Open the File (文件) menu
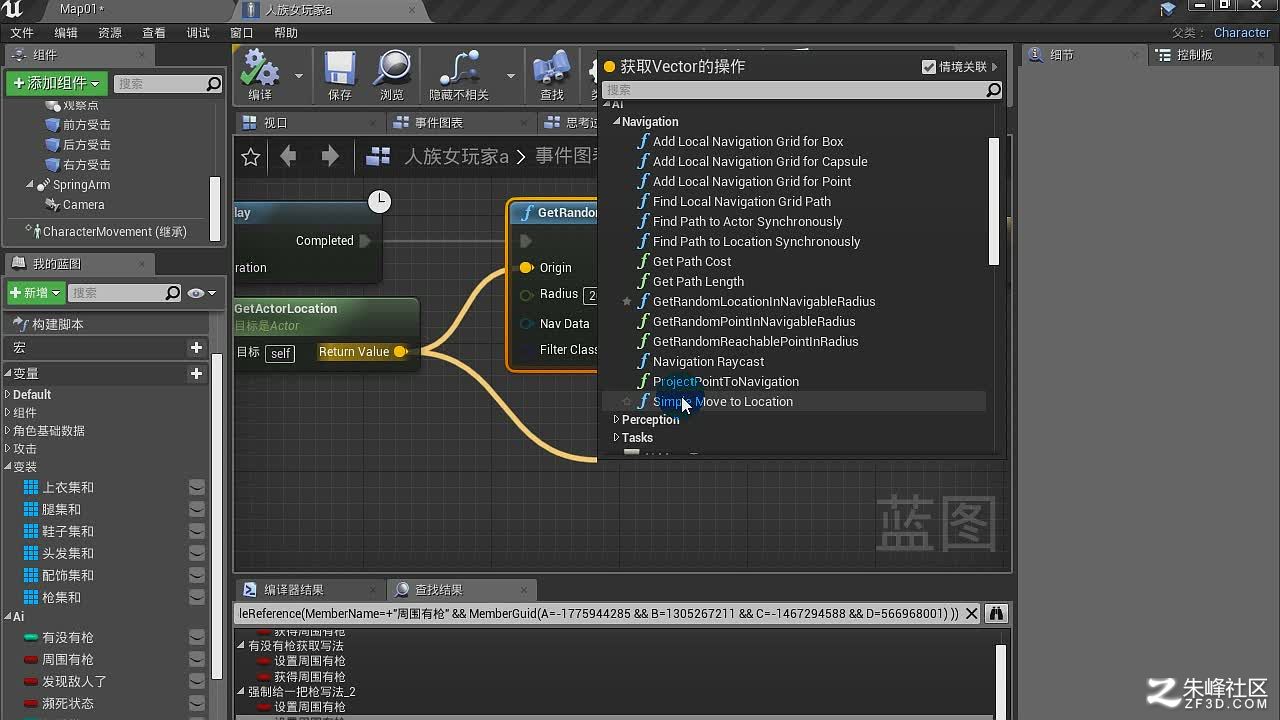This screenshot has height=720, width=1280. point(22,33)
